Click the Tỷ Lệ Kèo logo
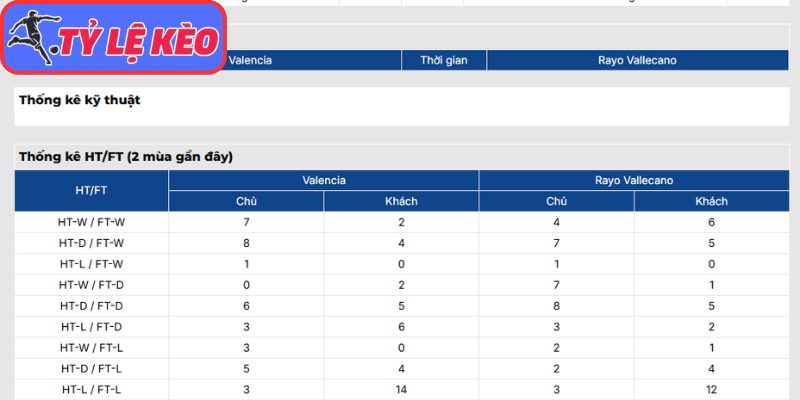800x400 pixels. (x=113, y=37)
